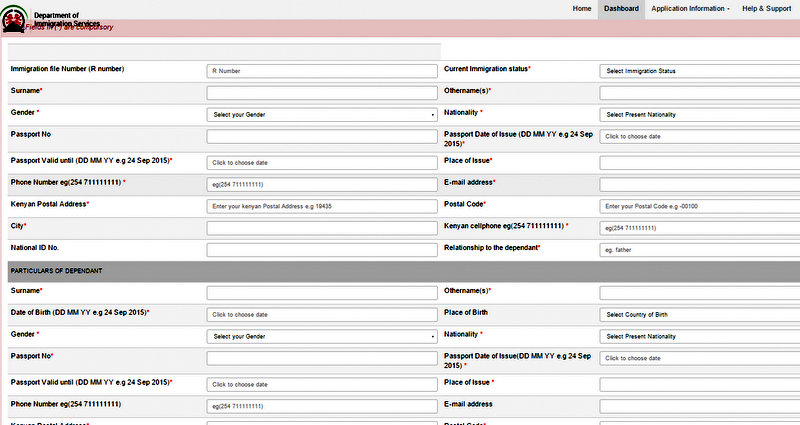
Task: Select the applicant Nationality dropdown
Action: point(699,115)
